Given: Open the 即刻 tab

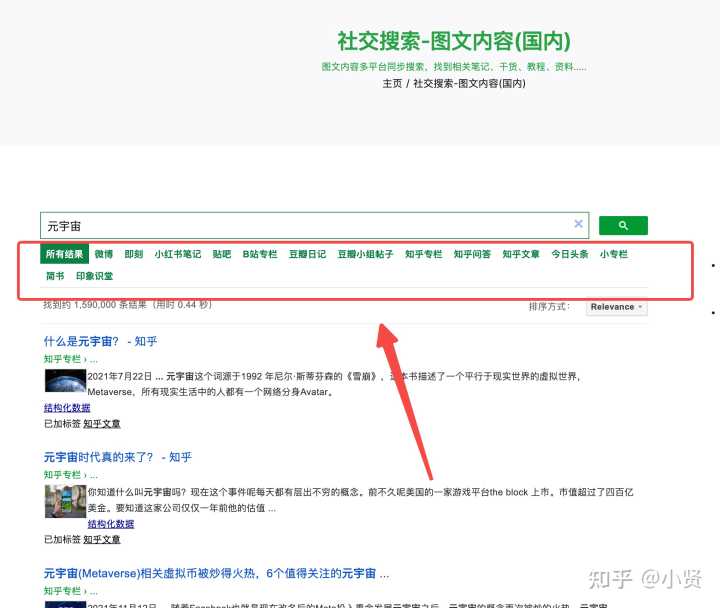Looking at the screenshot, I should pos(134,254).
